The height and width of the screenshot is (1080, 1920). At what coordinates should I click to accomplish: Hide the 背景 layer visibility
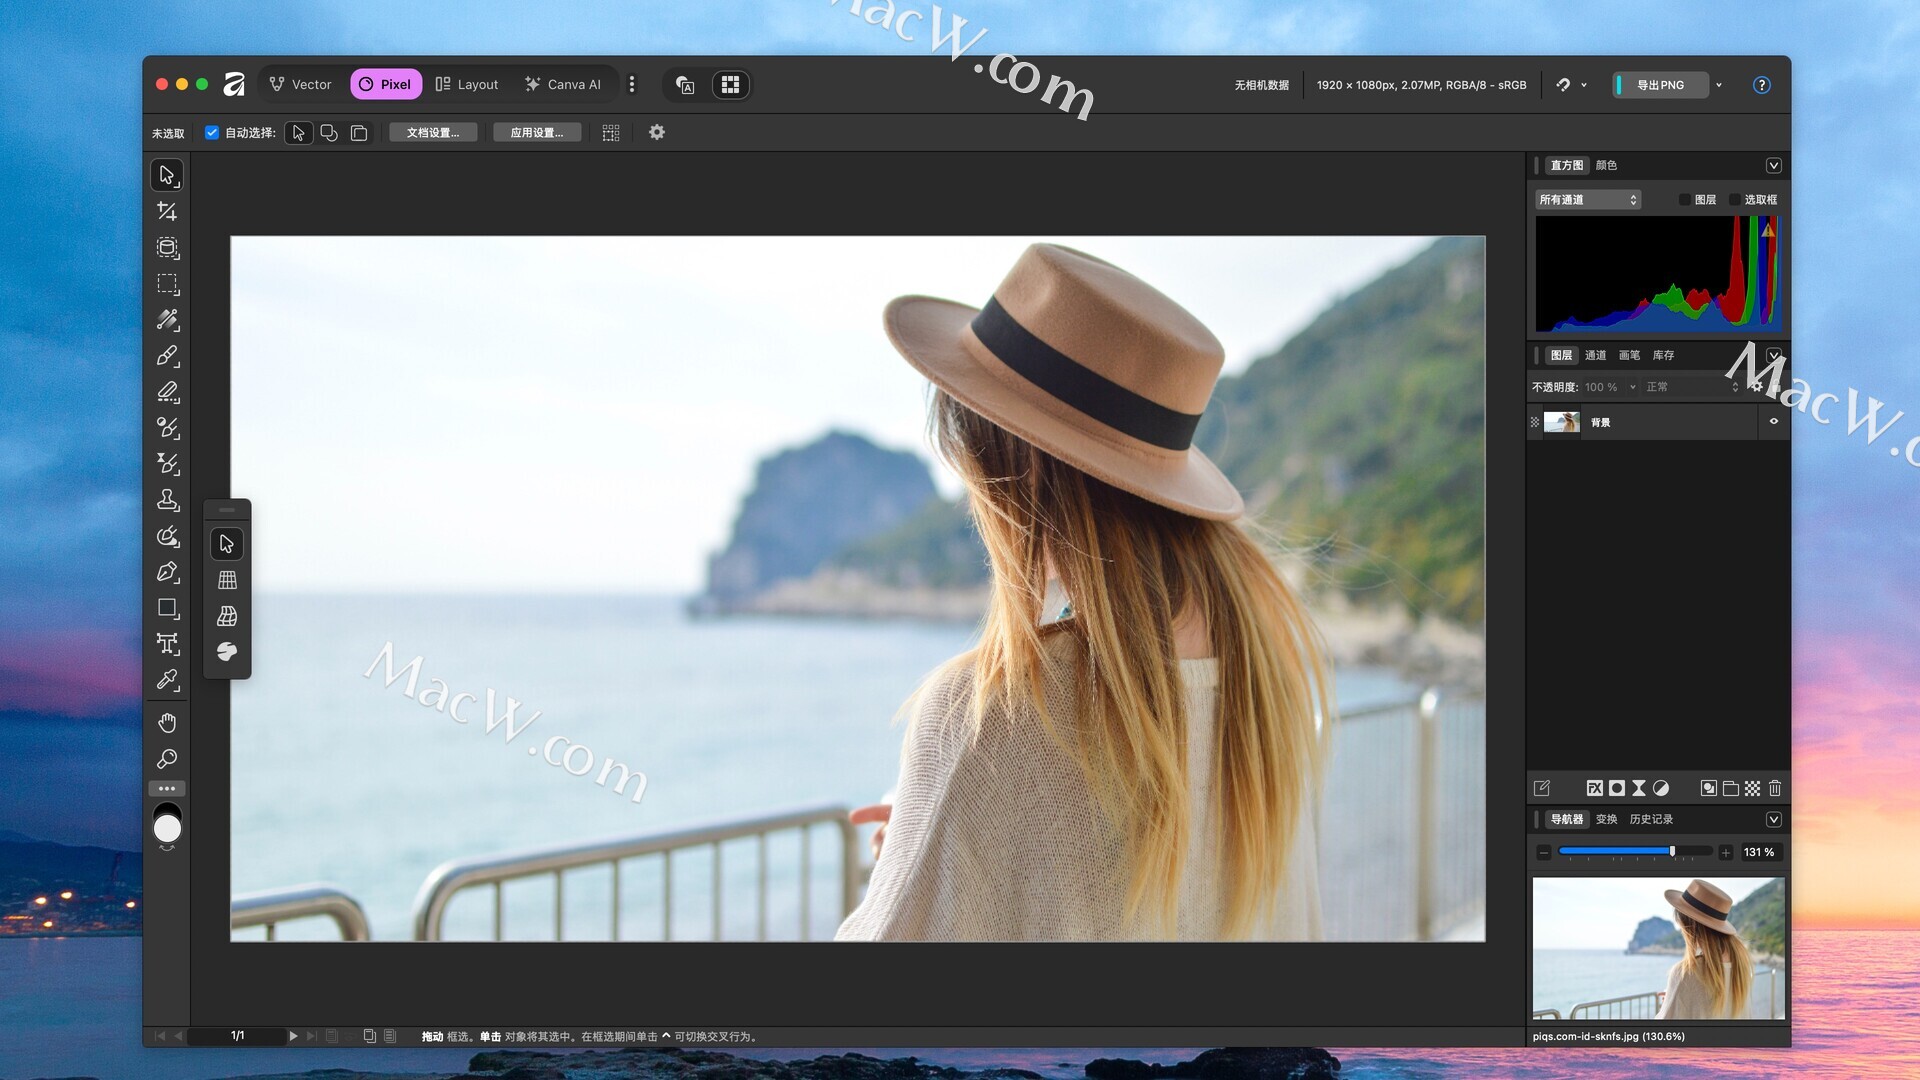1774,422
